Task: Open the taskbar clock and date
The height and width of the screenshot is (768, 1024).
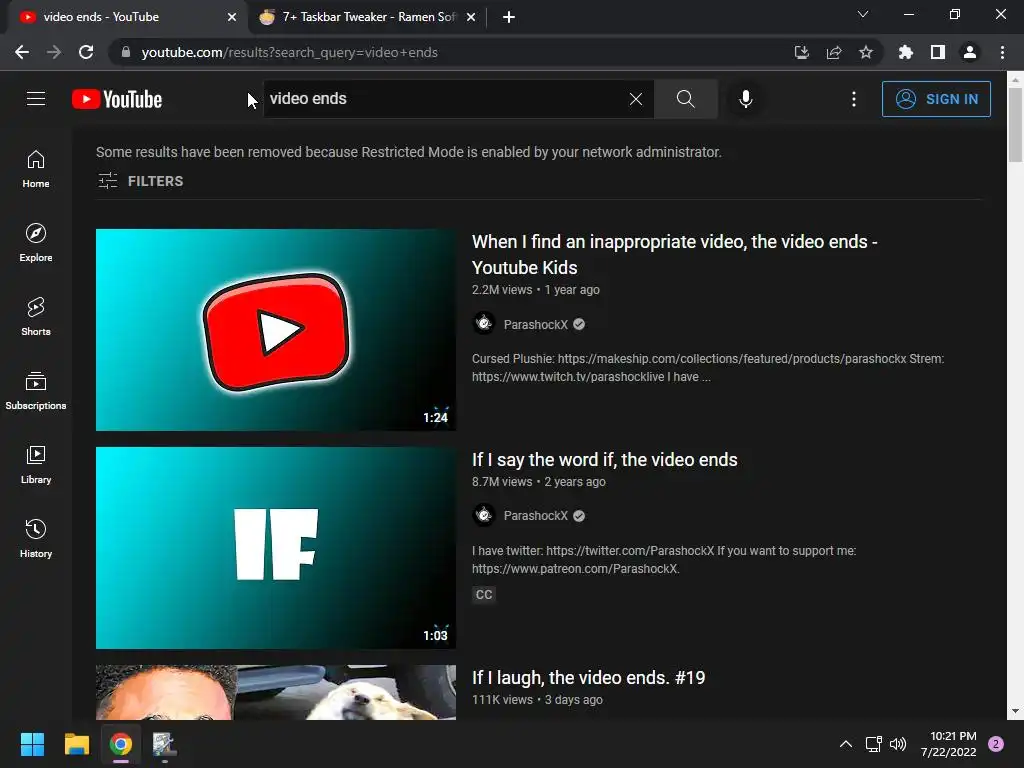Action: tap(948, 744)
